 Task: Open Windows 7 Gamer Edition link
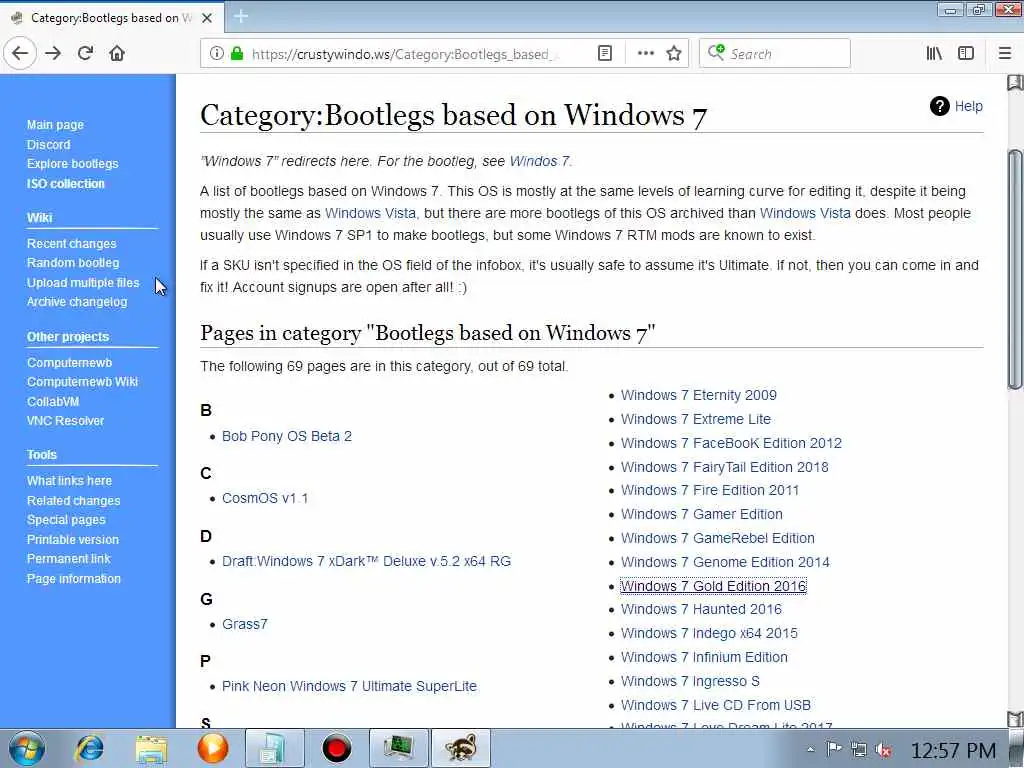click(x=702, y=515)
